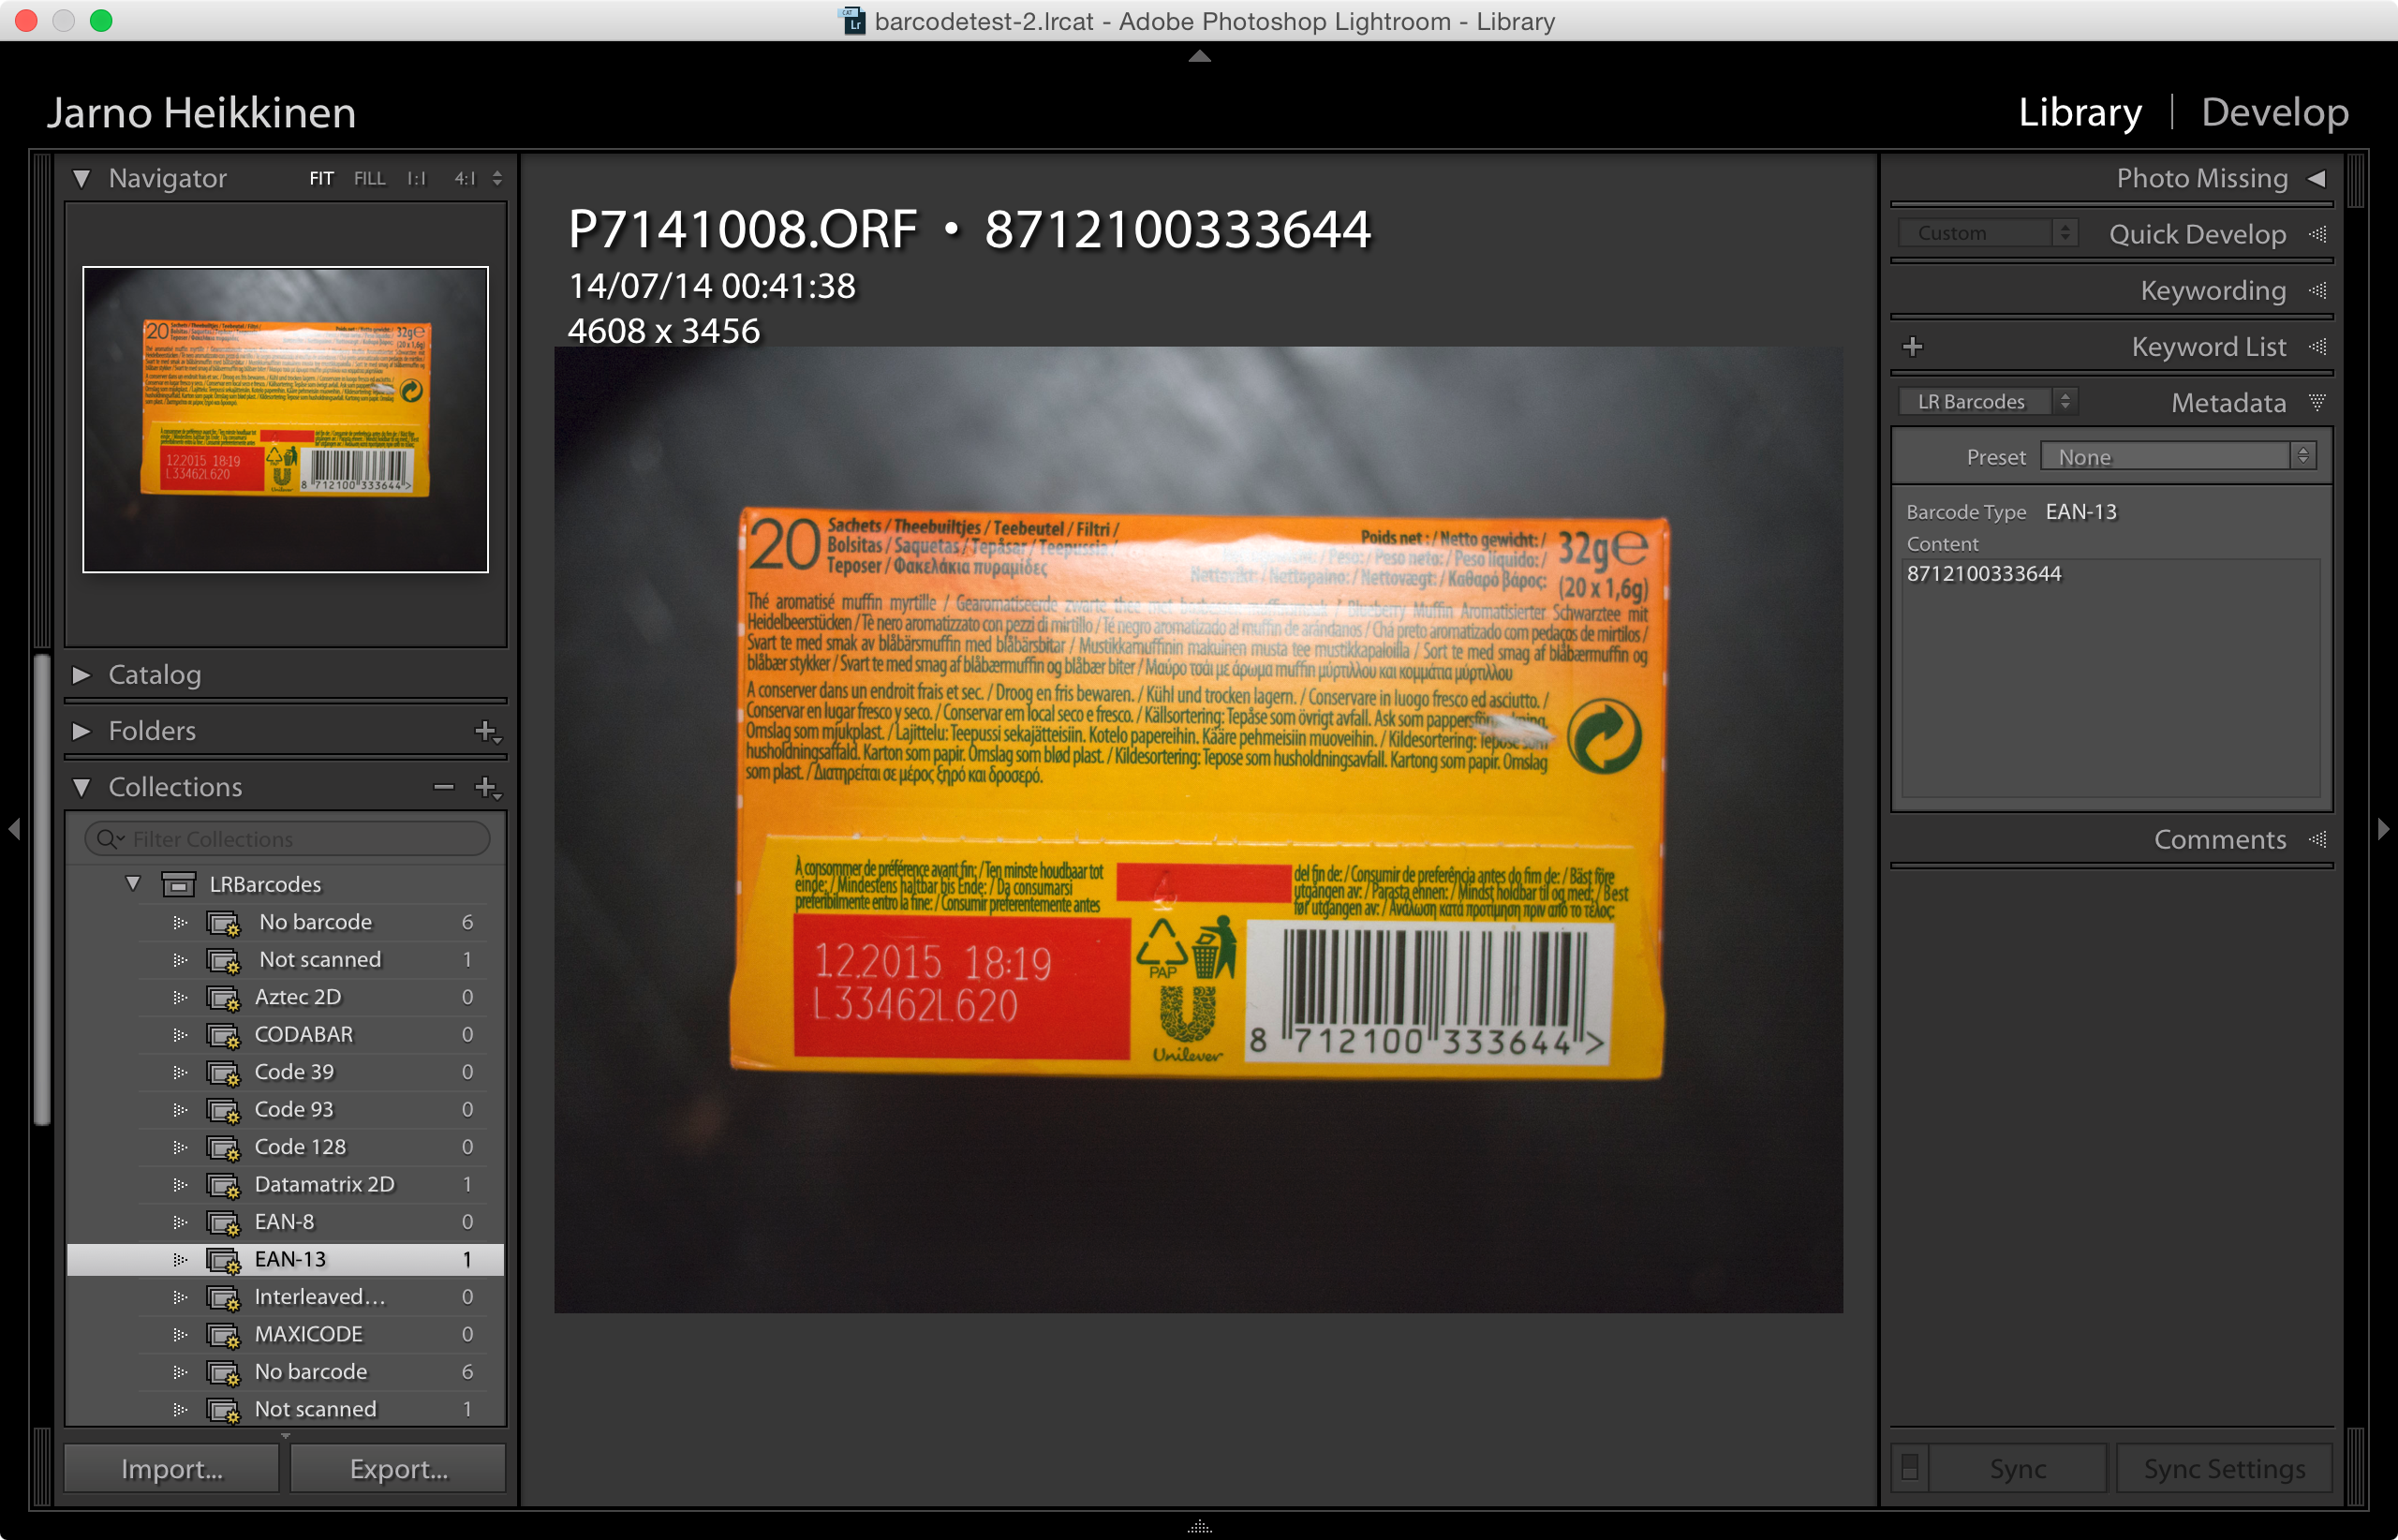Select Code 93 smart collection icon
Image resolution: width=2398 pixels, height=1540 pixels.
tap(223, 1110)
